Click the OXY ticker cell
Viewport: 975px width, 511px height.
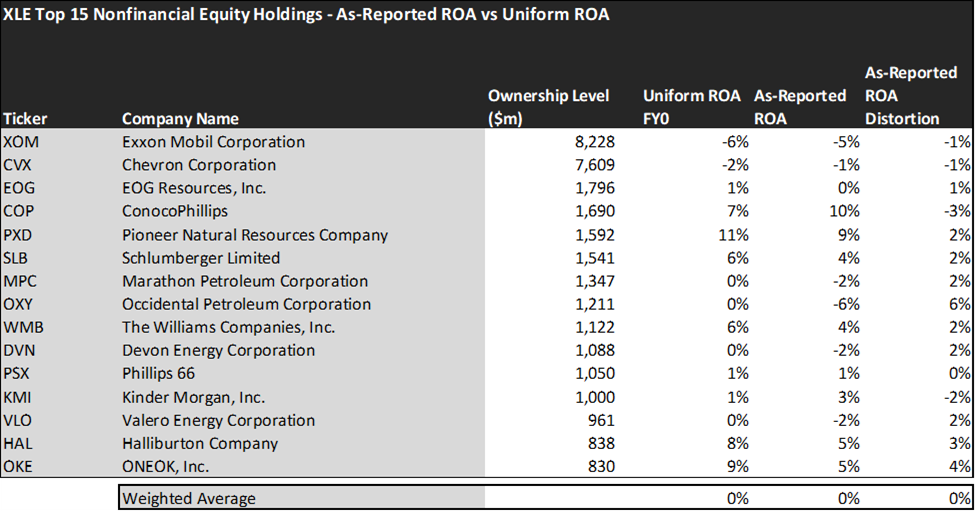click(18, 305)
